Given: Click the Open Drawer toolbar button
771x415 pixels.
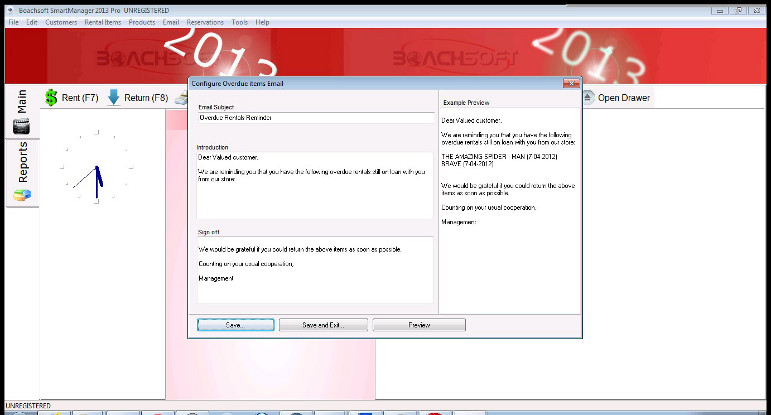Looking at the screenshot, I should 617,97.
